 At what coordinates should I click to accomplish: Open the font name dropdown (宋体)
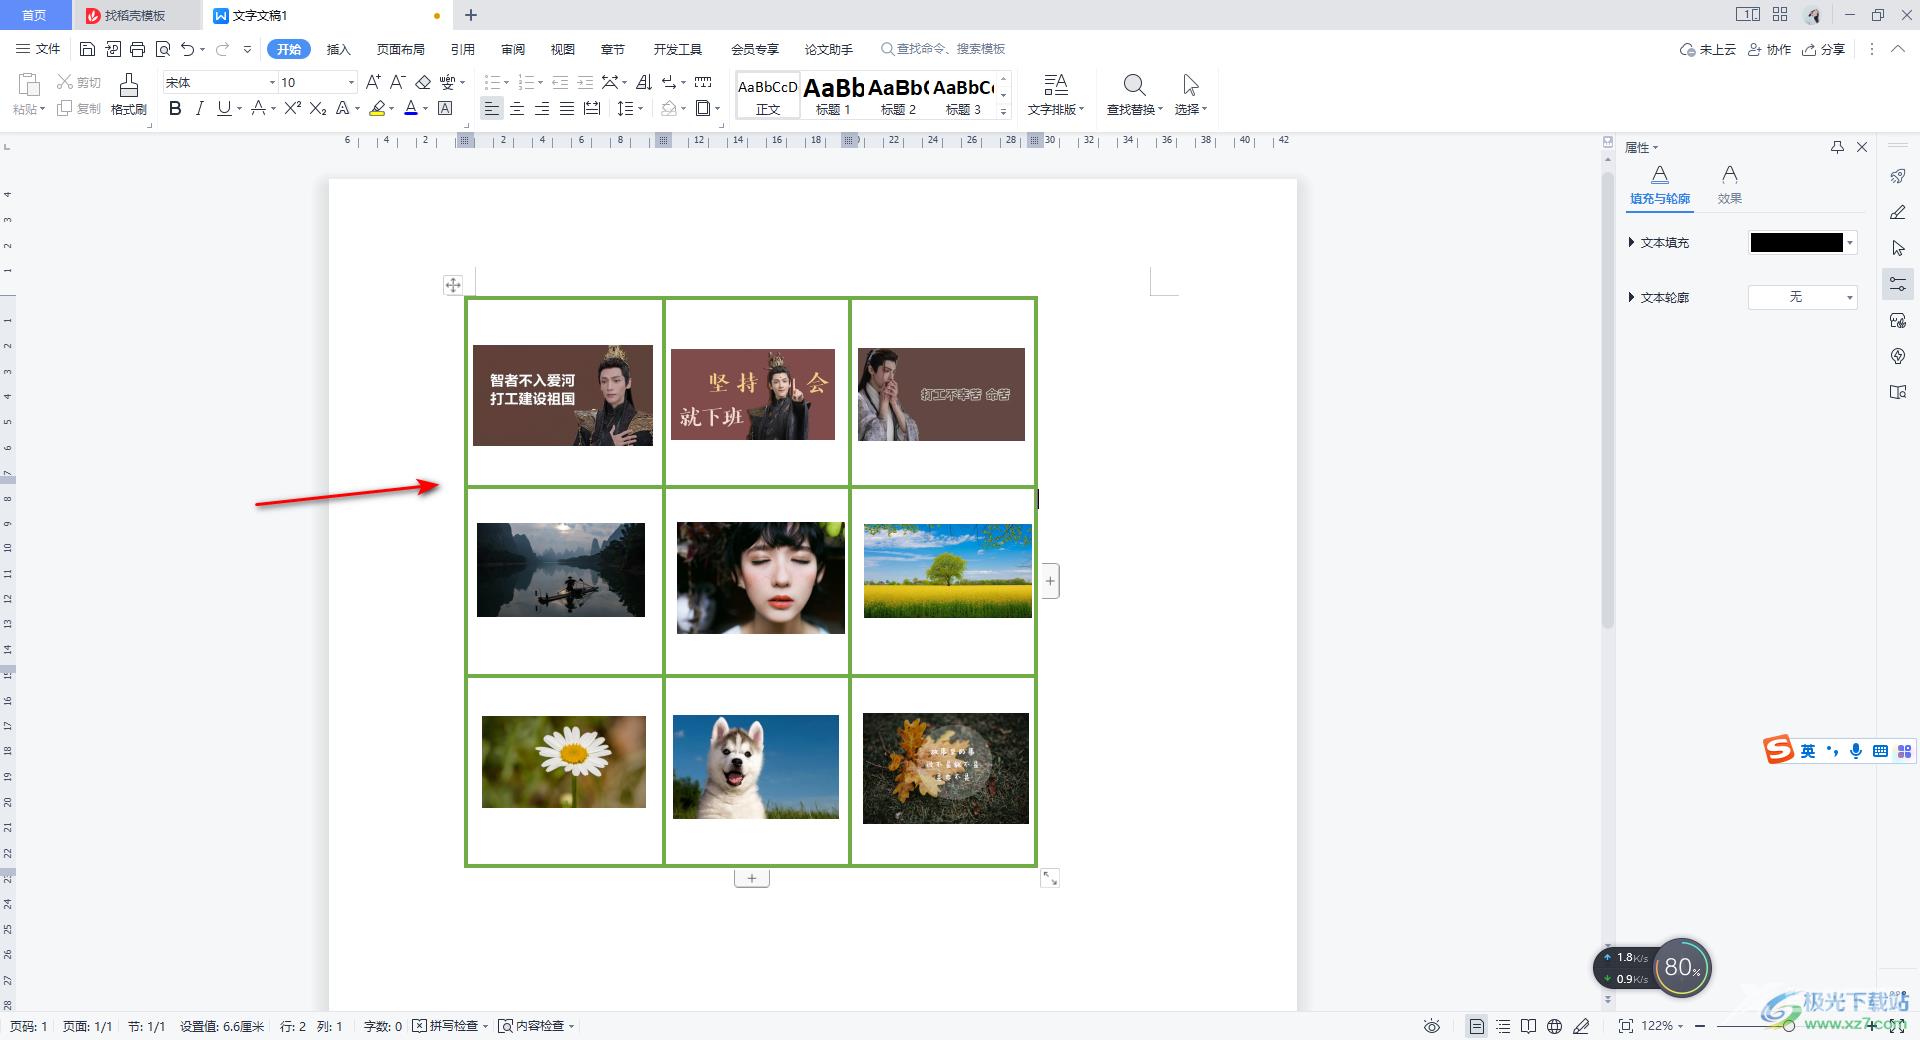tap(272, 82)
